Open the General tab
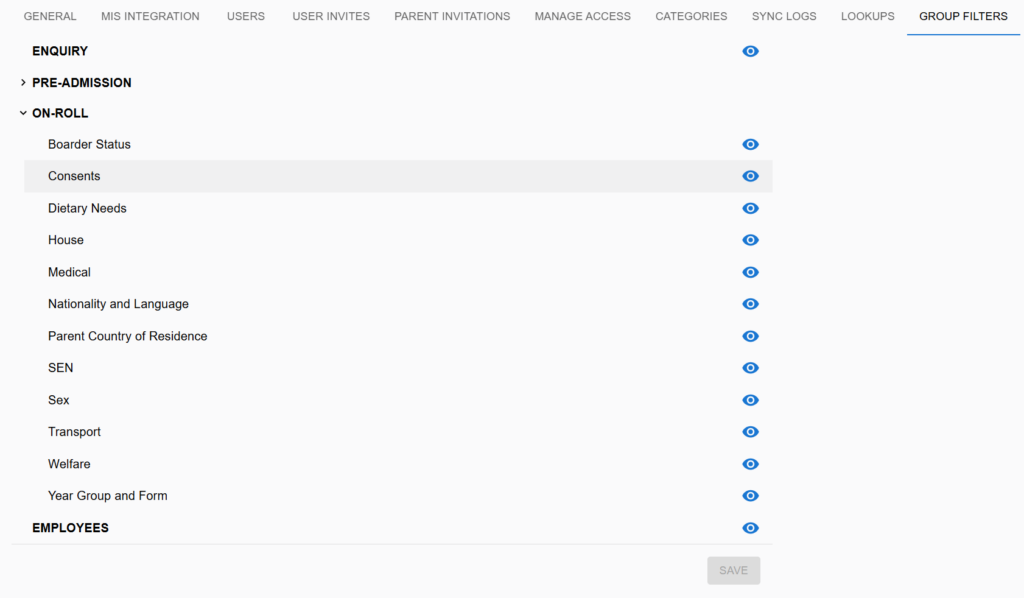 coord(50,16)
